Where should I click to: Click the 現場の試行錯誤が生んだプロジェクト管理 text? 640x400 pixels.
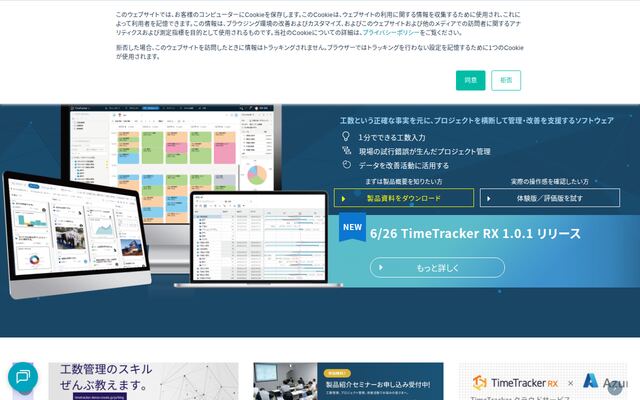(x=424, y=151)
